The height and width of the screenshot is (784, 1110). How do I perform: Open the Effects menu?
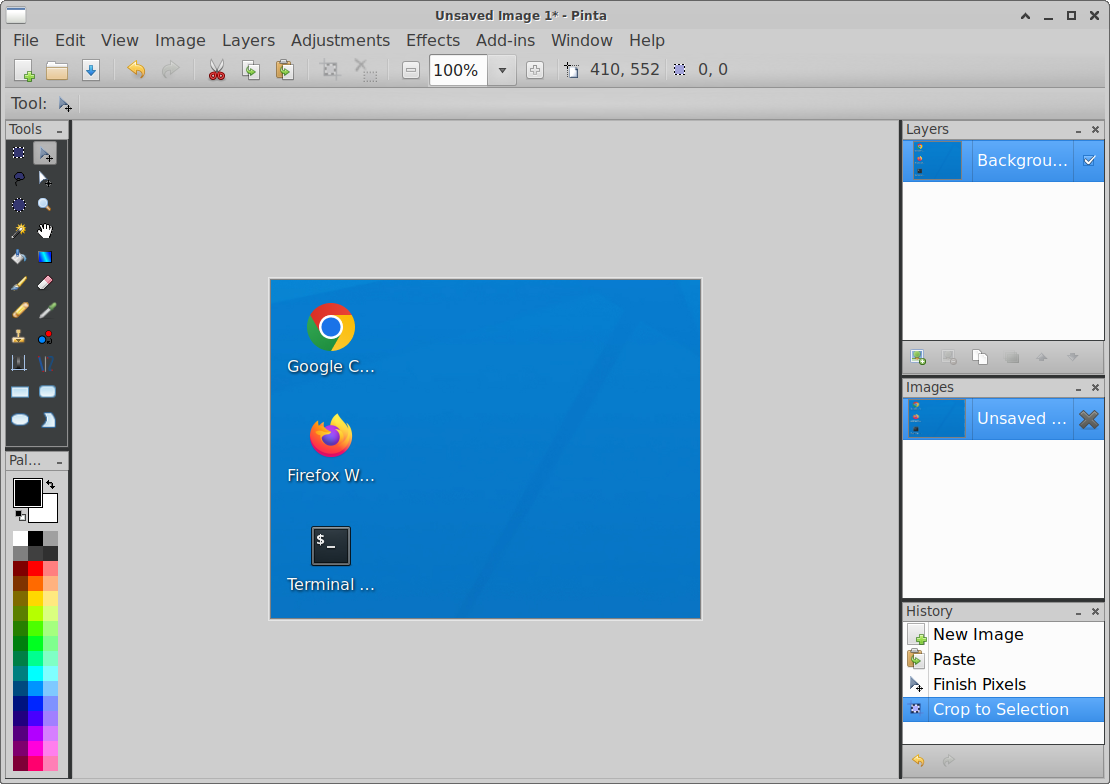pos(433,40)
